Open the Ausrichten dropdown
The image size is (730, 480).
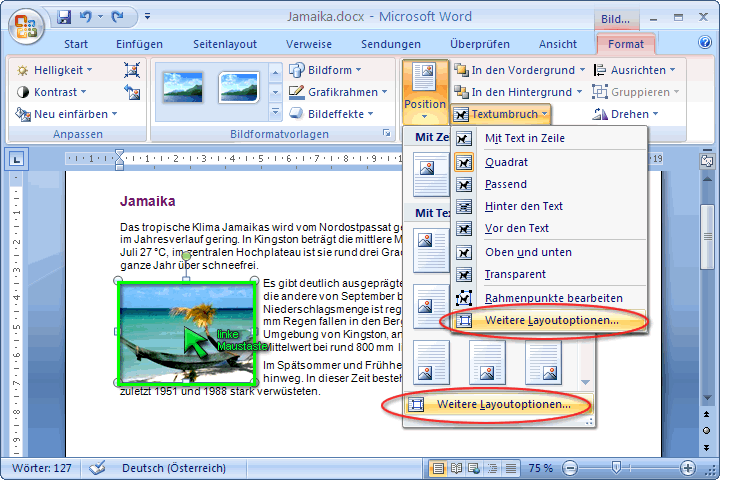point(636,70)
